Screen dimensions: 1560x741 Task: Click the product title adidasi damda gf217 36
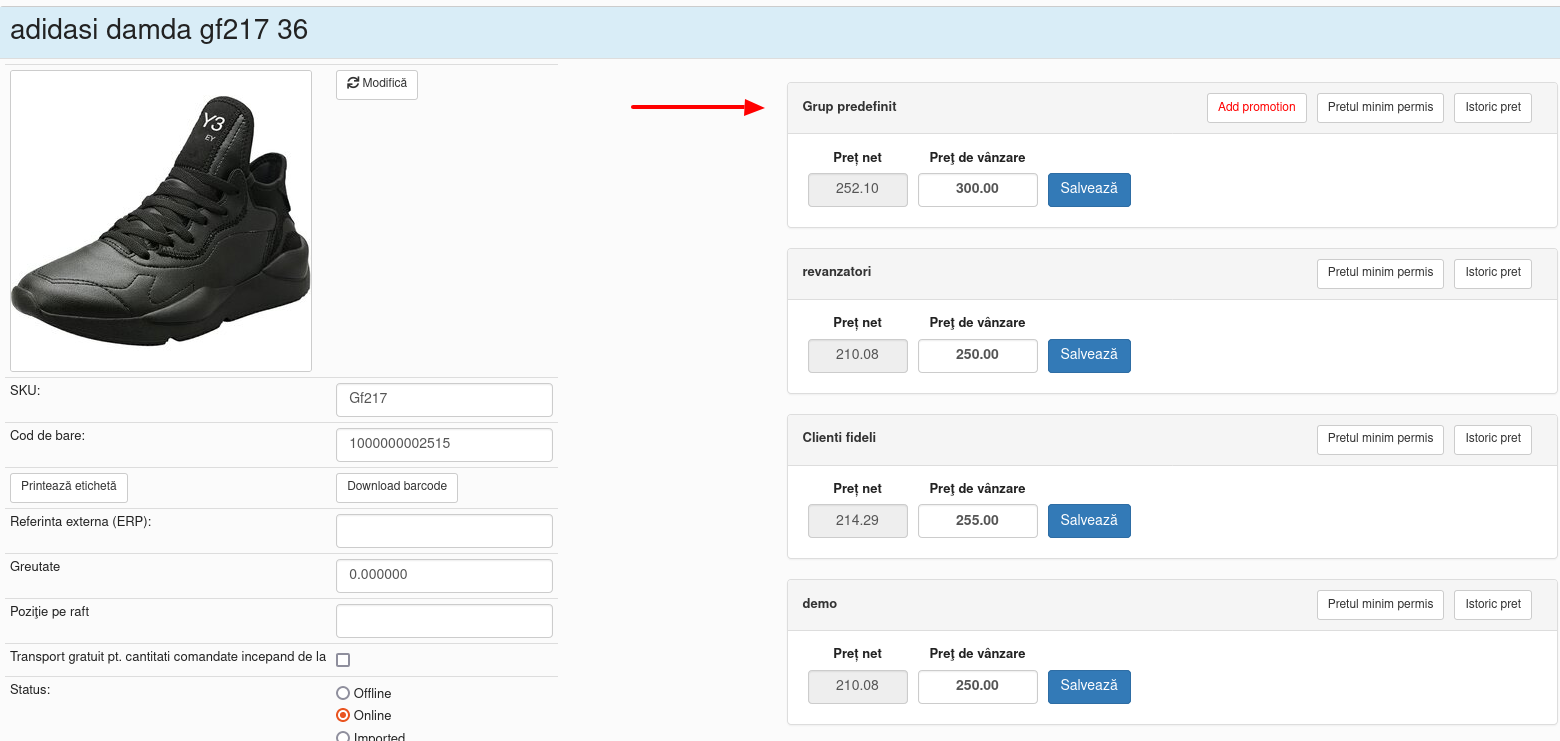click(x=159, y=31)
